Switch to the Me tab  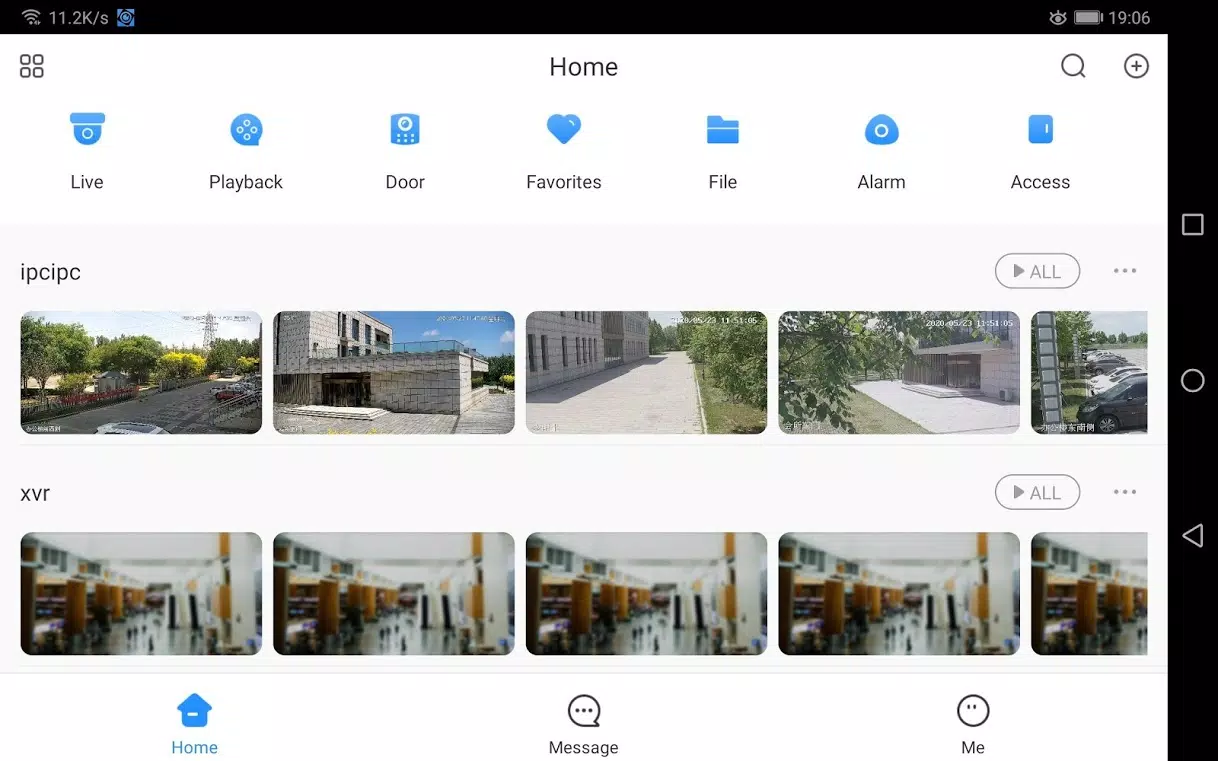tap(973, 725)
